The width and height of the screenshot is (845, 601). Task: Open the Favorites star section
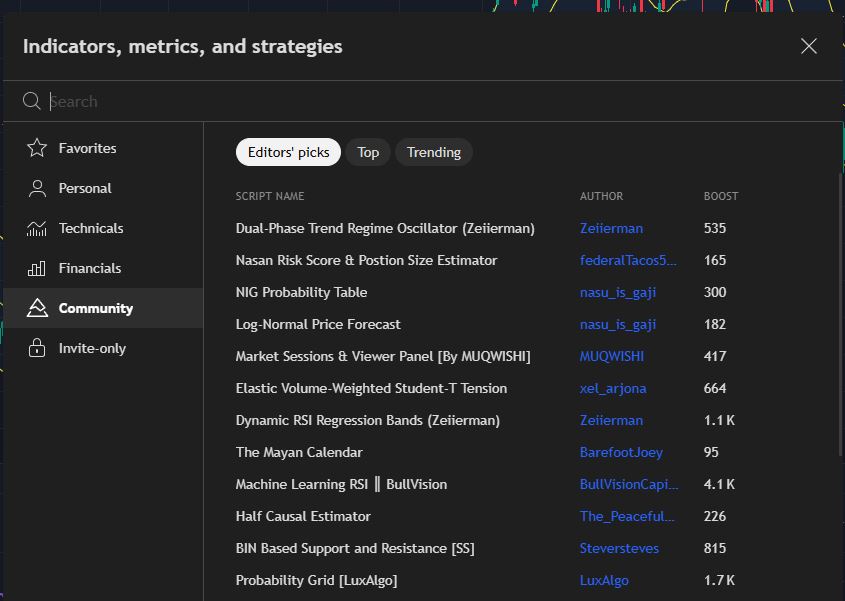(37, 147)
